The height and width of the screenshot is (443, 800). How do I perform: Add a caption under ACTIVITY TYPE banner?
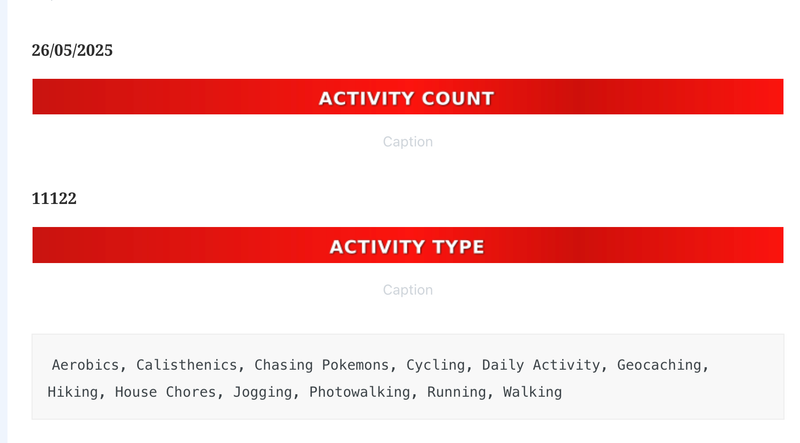(408, 290)
